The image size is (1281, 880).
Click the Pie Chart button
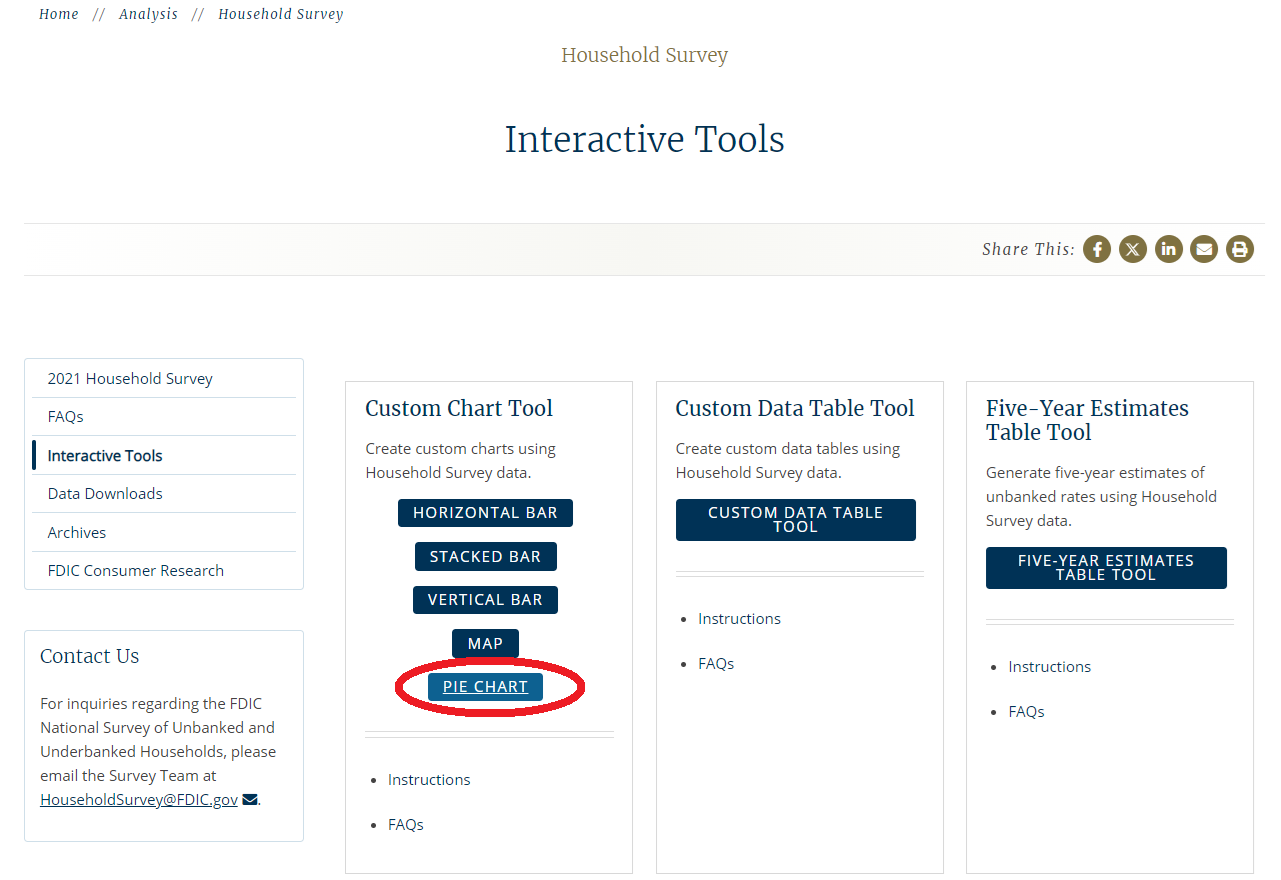pos(485,687)
